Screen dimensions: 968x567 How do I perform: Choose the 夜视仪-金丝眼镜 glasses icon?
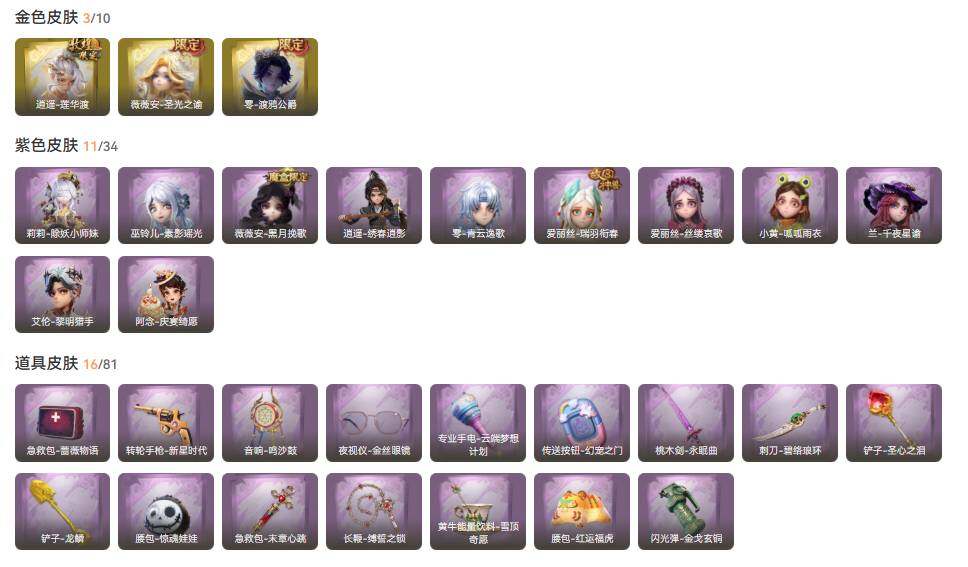pos(374,423)
